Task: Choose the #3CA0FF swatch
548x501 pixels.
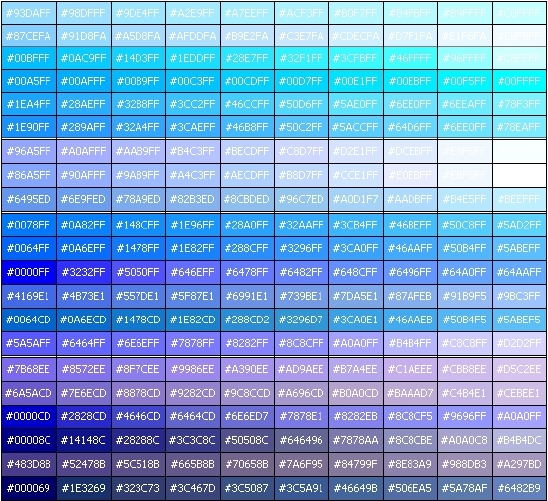Action: [x=356, y=248]
